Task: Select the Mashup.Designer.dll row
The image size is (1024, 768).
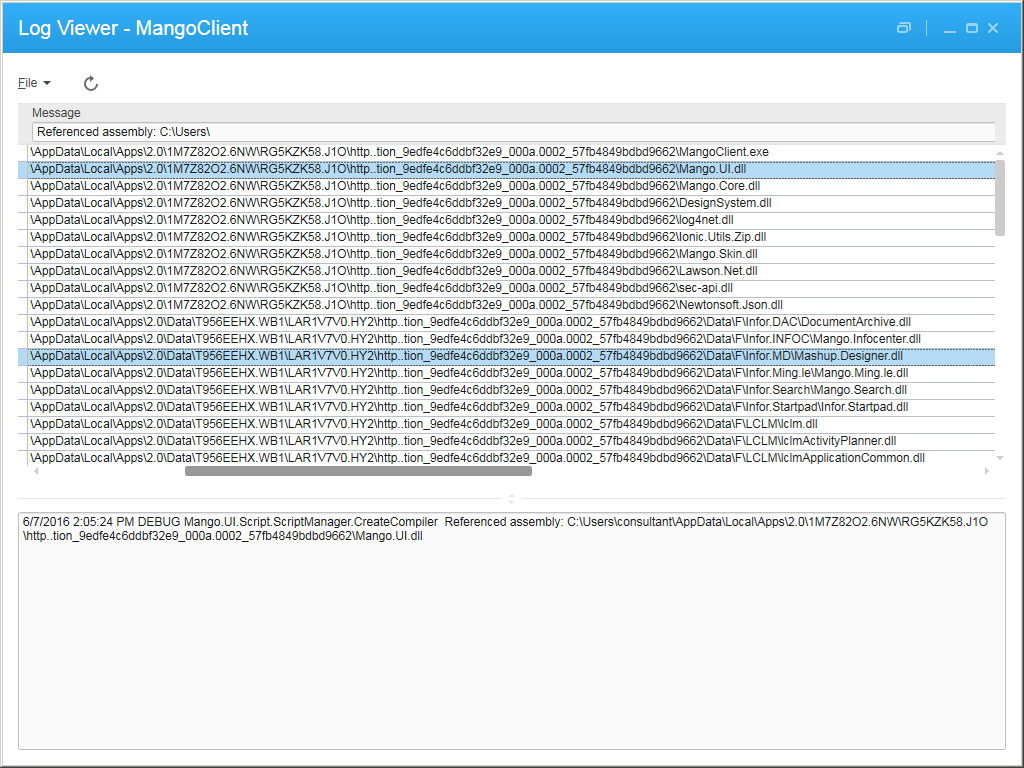Action: (x=400, y=356)
